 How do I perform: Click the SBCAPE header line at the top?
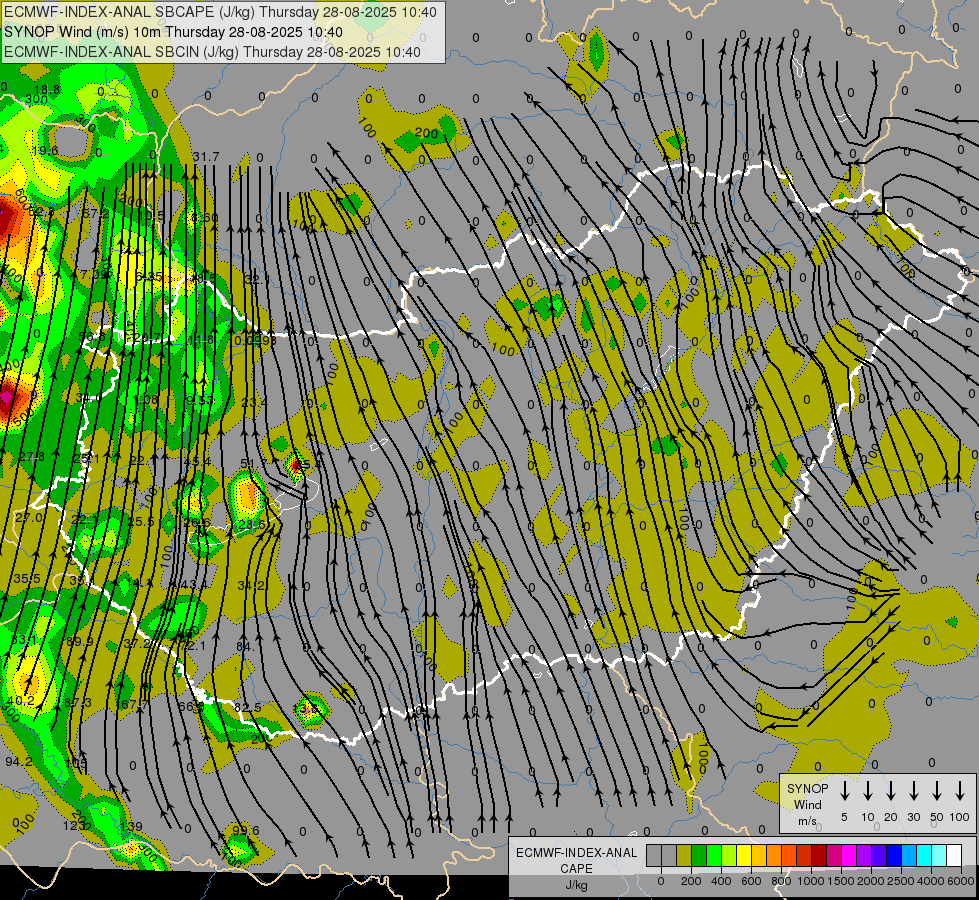pos(220,12)
